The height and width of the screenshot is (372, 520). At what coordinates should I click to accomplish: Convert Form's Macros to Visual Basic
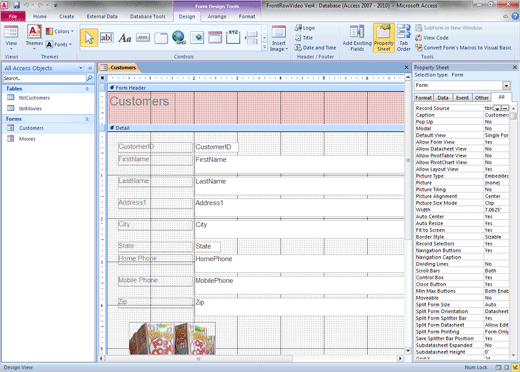(463, 48)
